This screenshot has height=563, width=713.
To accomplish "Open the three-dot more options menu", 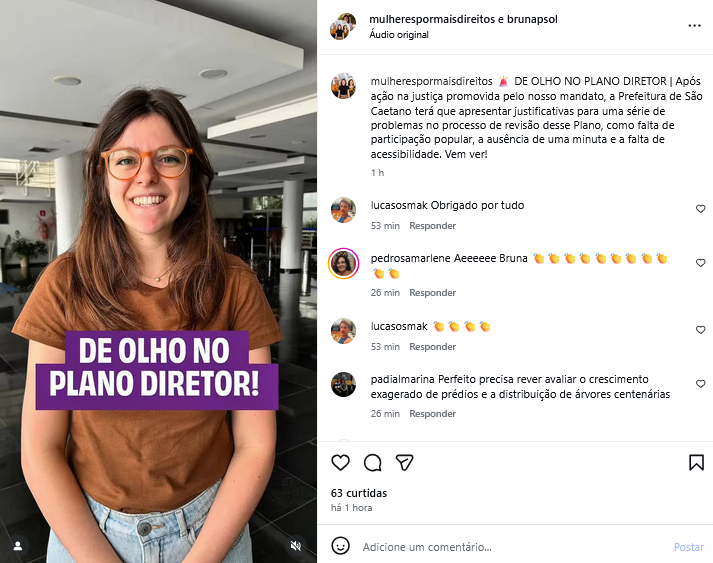I will tap(694, 25).
